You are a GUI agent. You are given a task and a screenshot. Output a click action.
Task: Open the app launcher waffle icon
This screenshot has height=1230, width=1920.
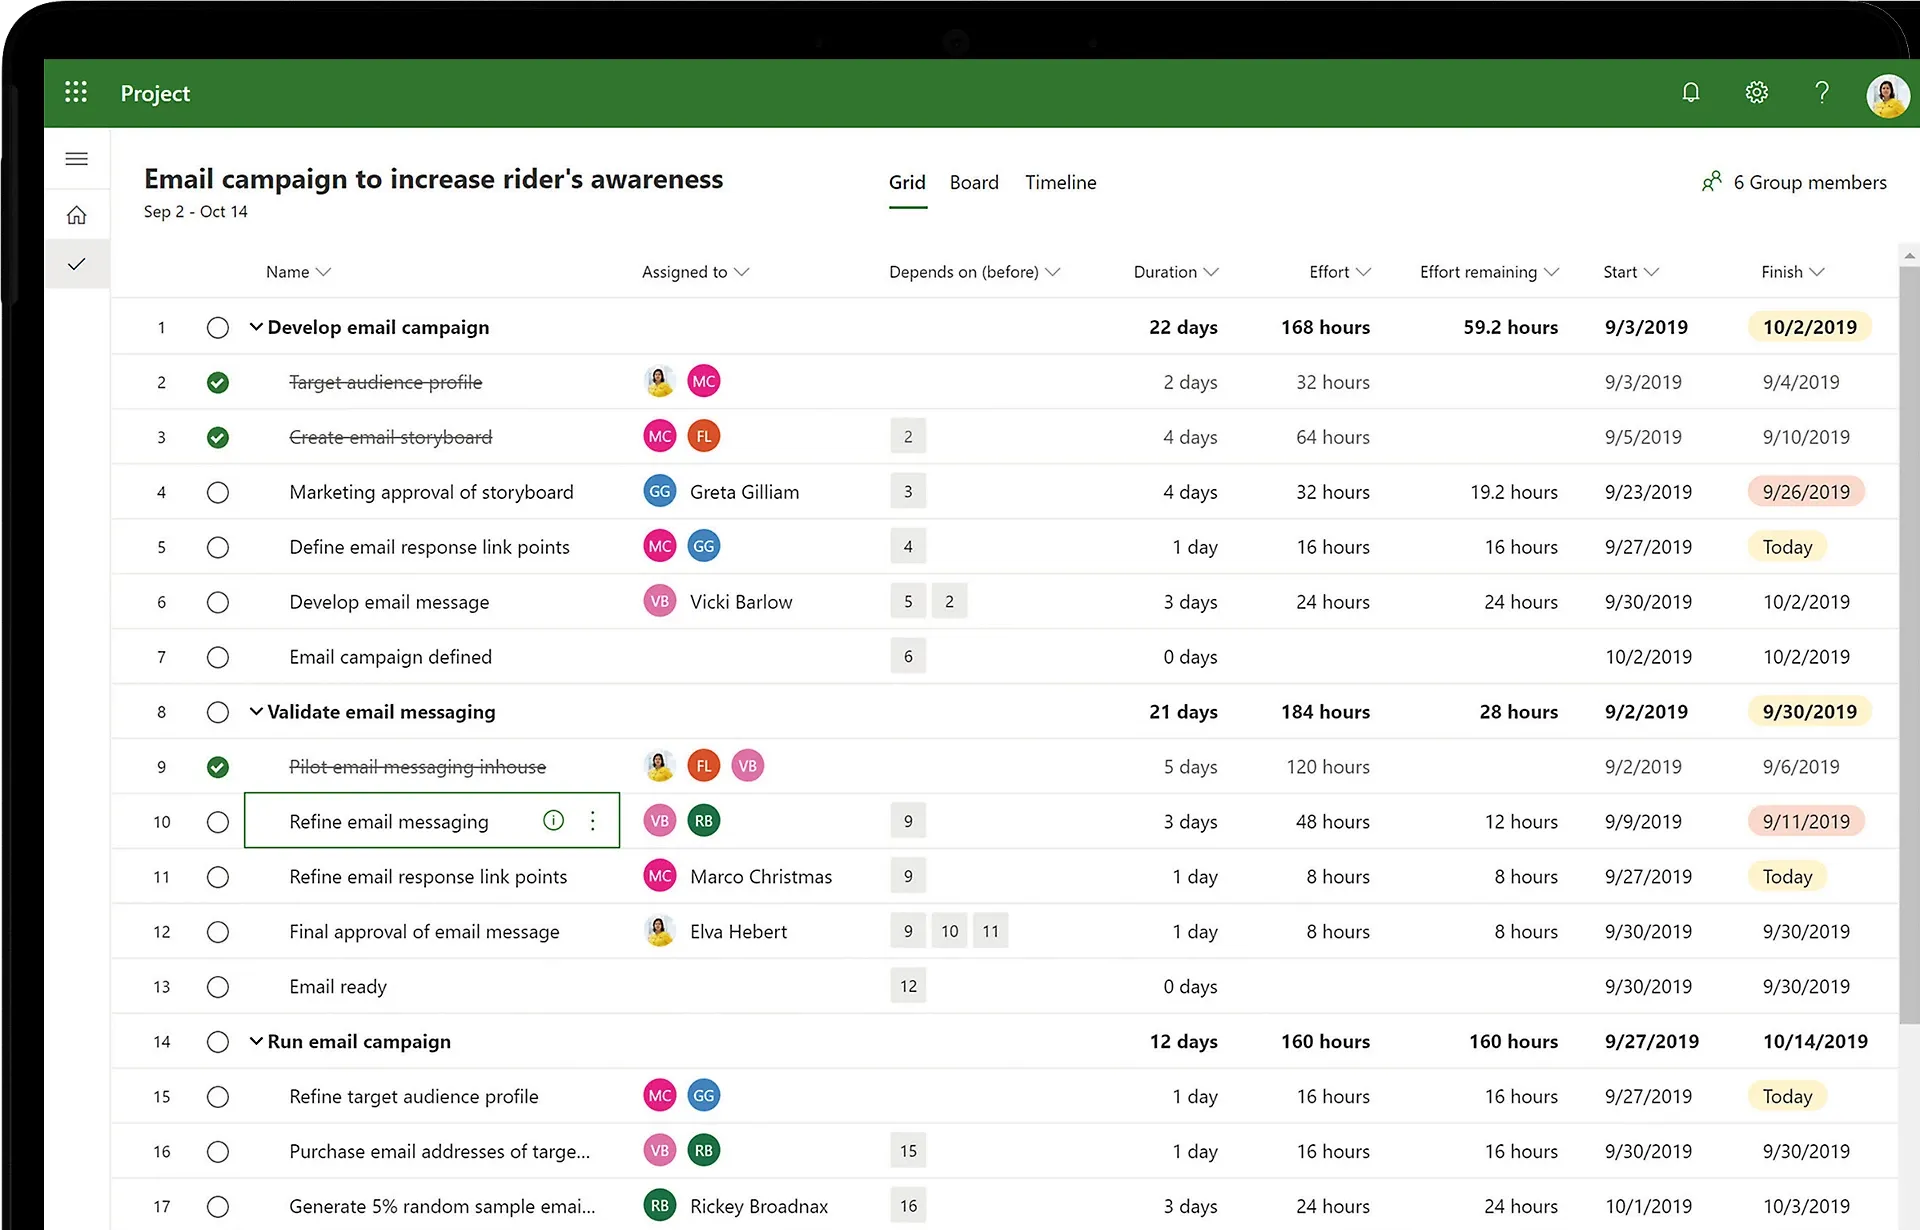click(76, 92)
